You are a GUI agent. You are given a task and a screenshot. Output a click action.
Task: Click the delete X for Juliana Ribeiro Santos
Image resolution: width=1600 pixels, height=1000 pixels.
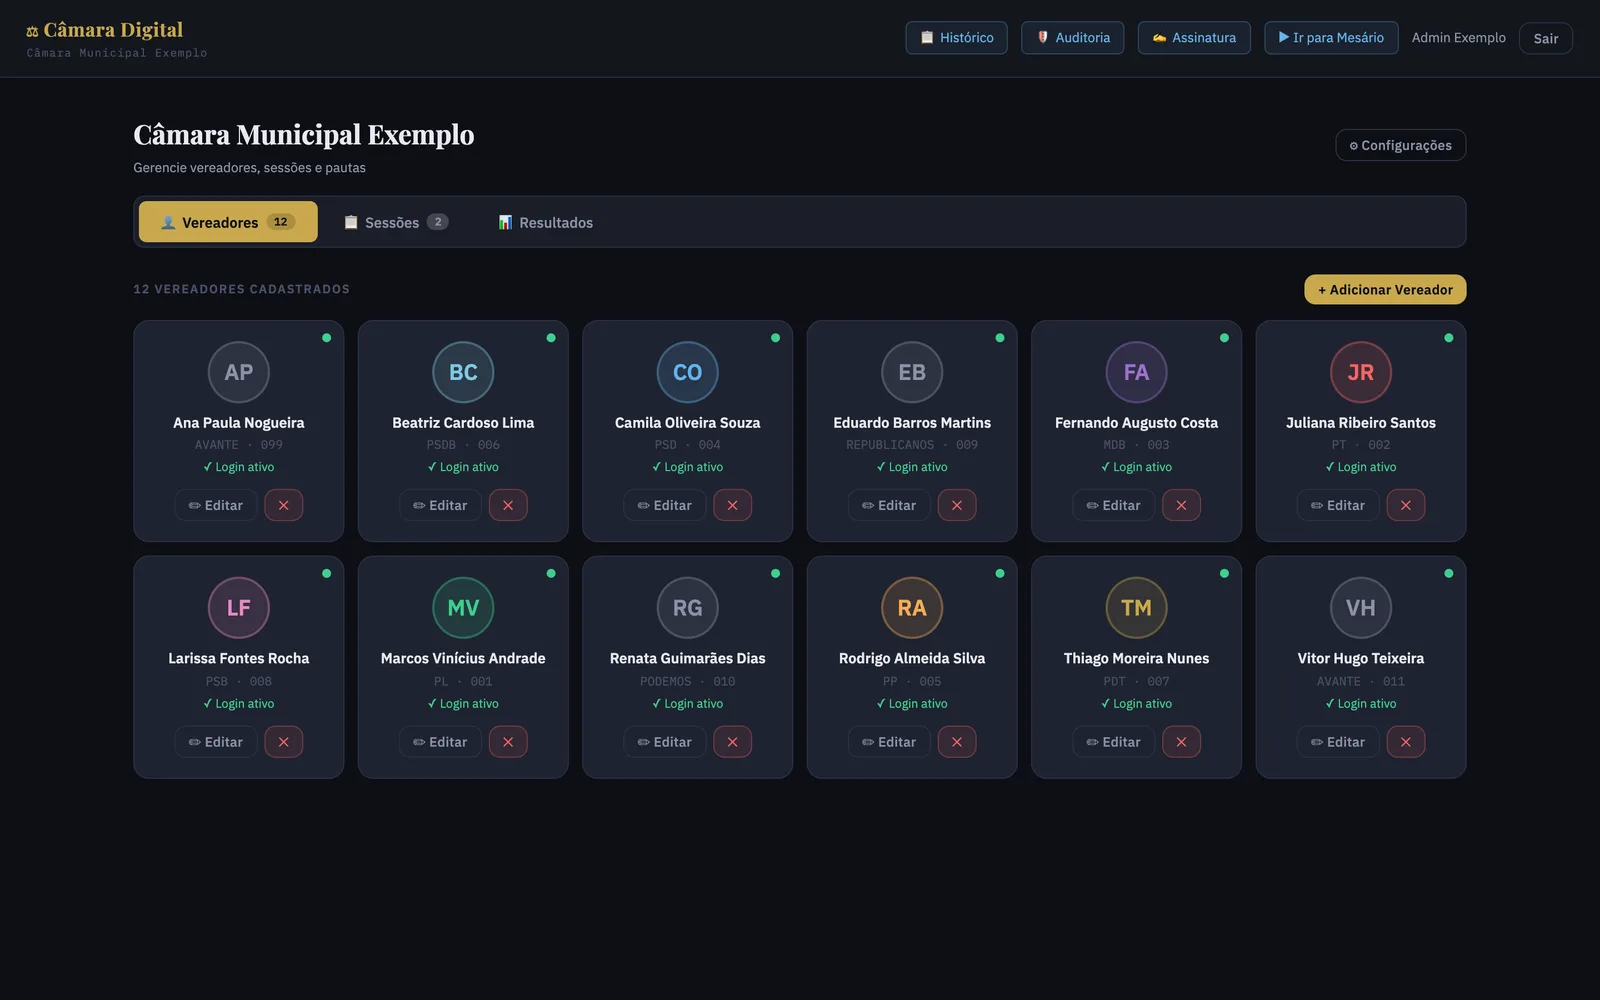click(x=1406, y=505)
